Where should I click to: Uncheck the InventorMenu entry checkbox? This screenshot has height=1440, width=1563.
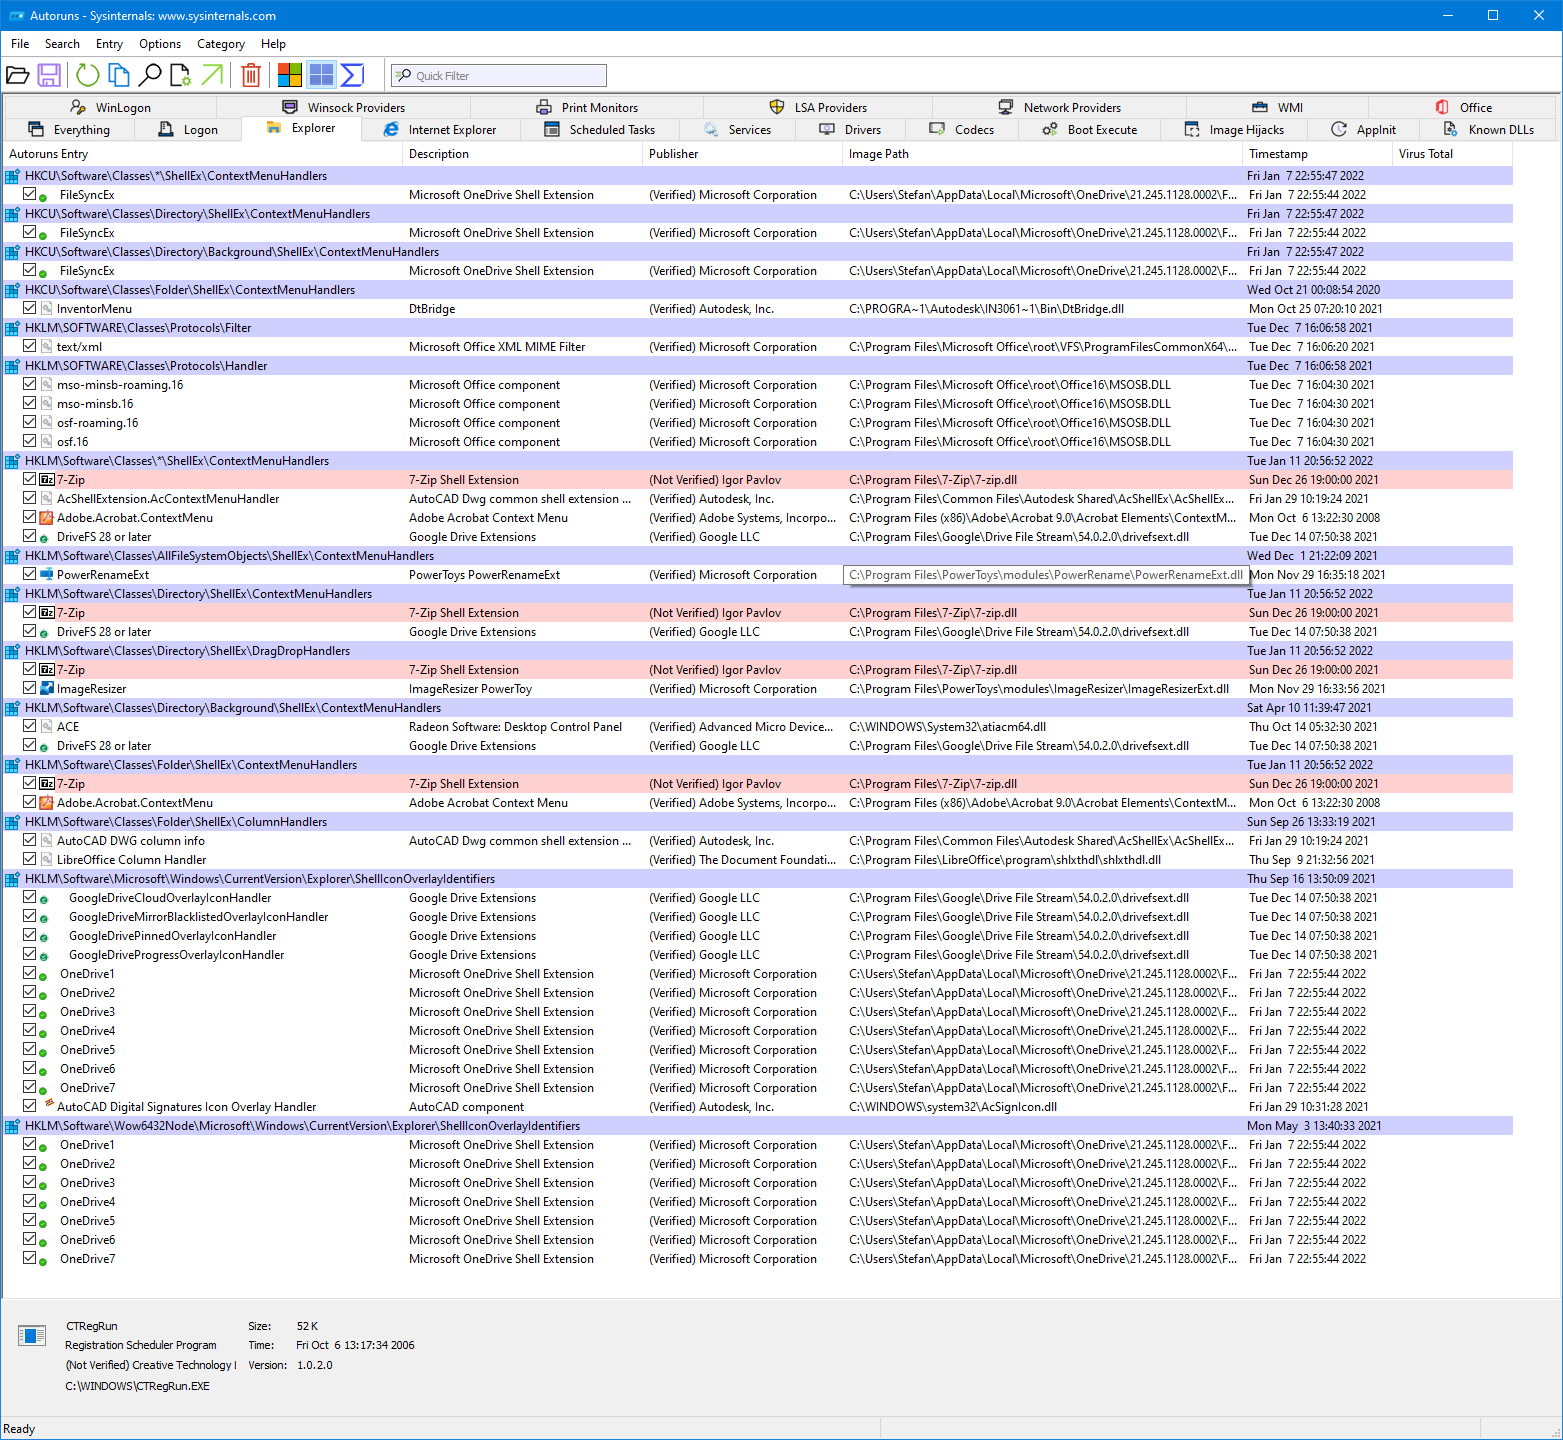click(x=30, y=308)
